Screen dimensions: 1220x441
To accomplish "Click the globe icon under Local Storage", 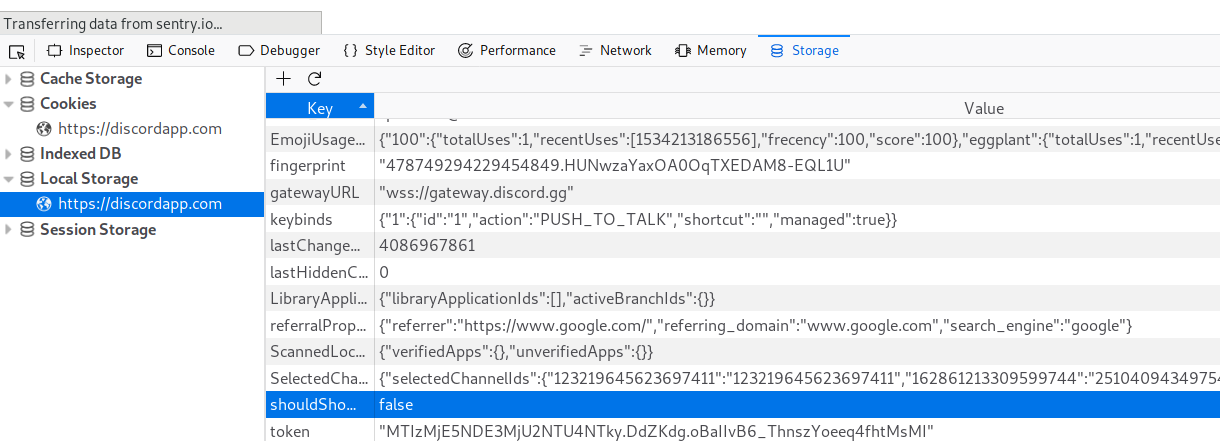I will coord(44,204).
